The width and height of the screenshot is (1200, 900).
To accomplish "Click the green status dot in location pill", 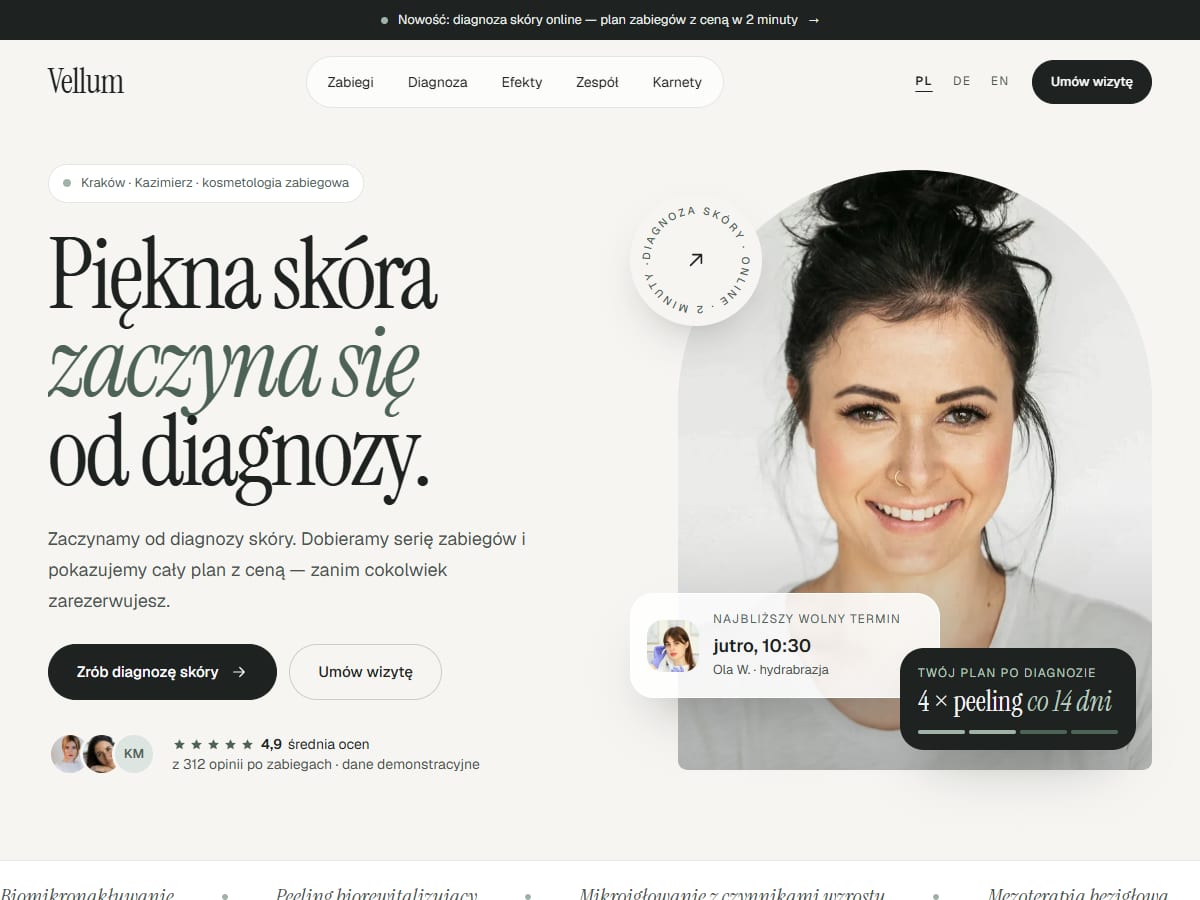I will tap(67, 183).
